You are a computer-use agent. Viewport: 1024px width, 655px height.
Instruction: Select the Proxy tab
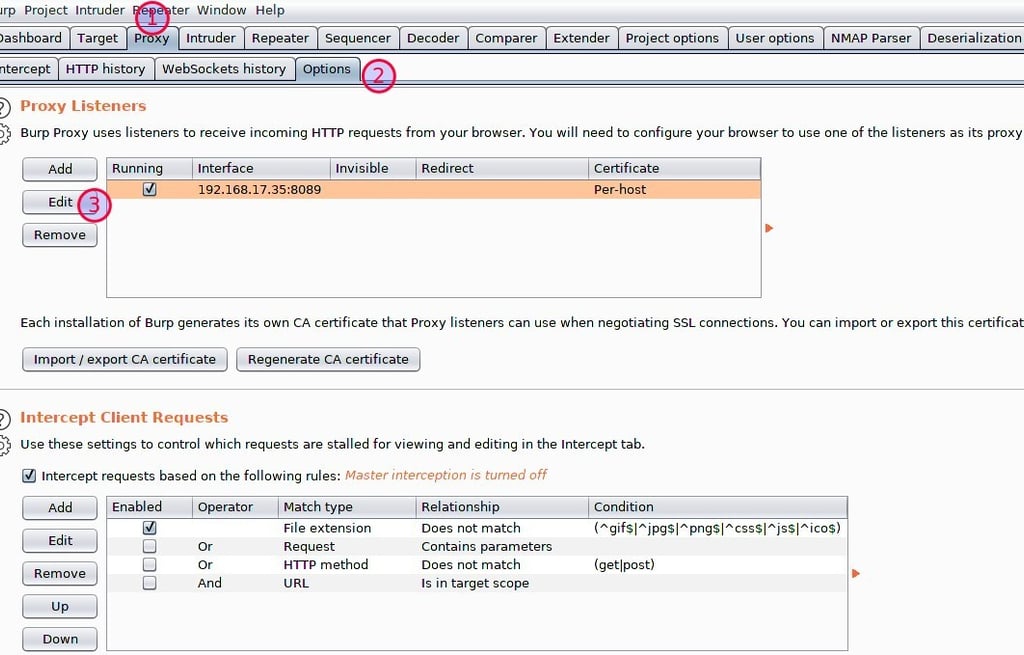(x=152, y=38)
